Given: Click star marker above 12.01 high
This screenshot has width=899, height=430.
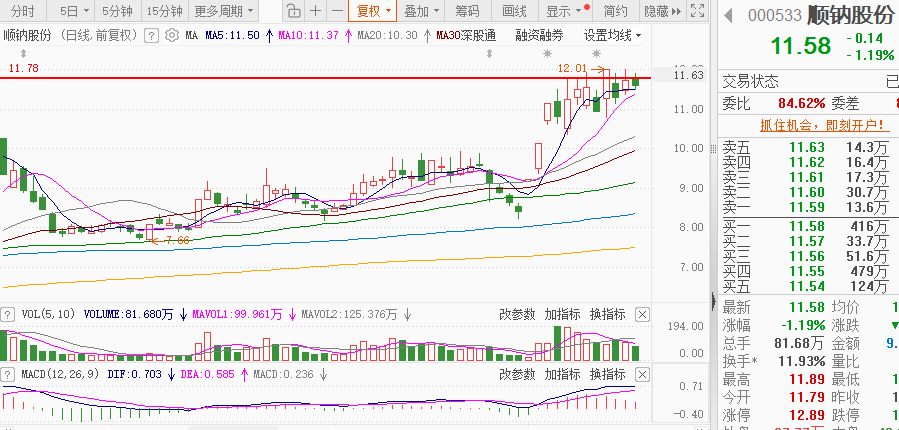Looking at the screenshot, I should coord(596,54).
